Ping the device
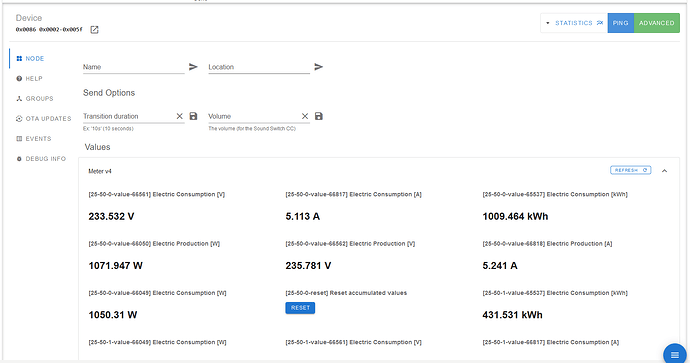690x363 pixels. pos(620,23)
